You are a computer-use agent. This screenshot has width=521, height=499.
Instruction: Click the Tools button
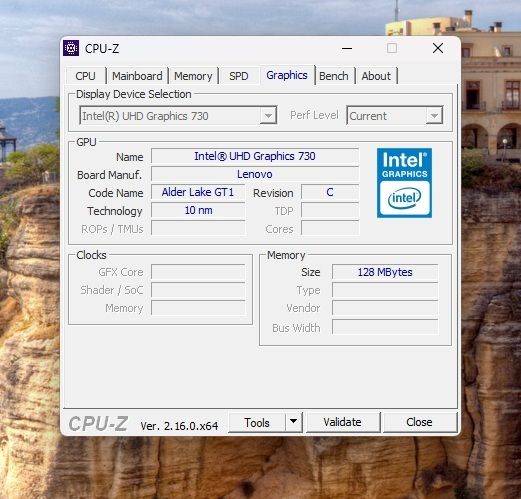click(x=257, y=422)
